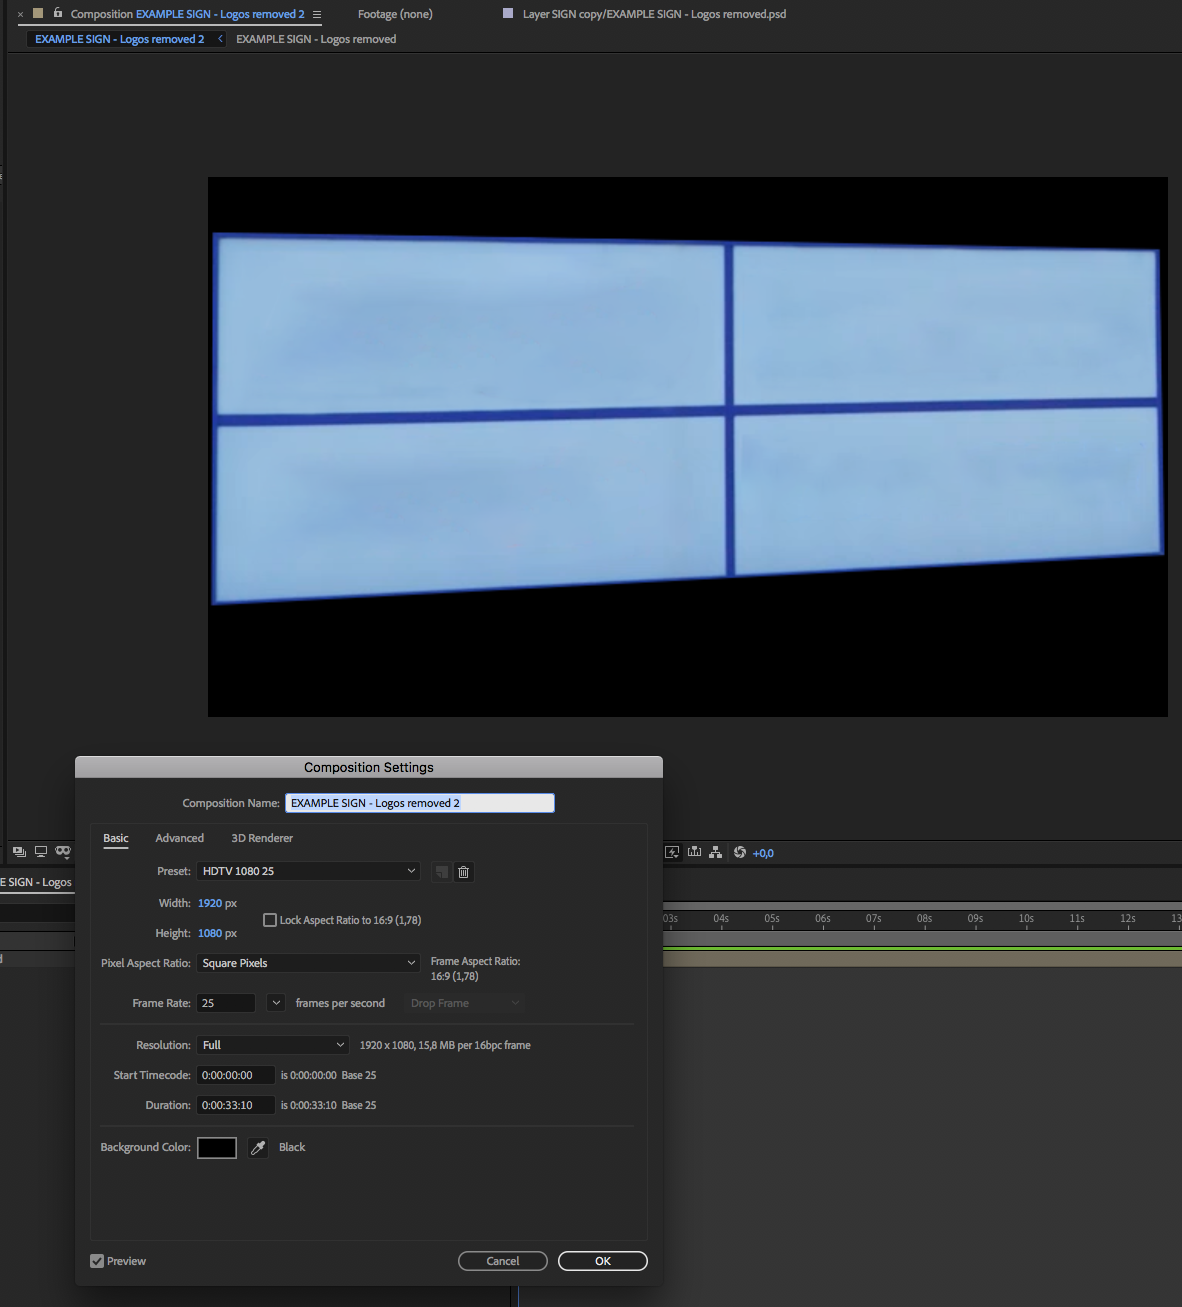Screen dimensions: 1182x1307
Task: Toggle the composition viewer lock icon
Action: click(58, 13)
